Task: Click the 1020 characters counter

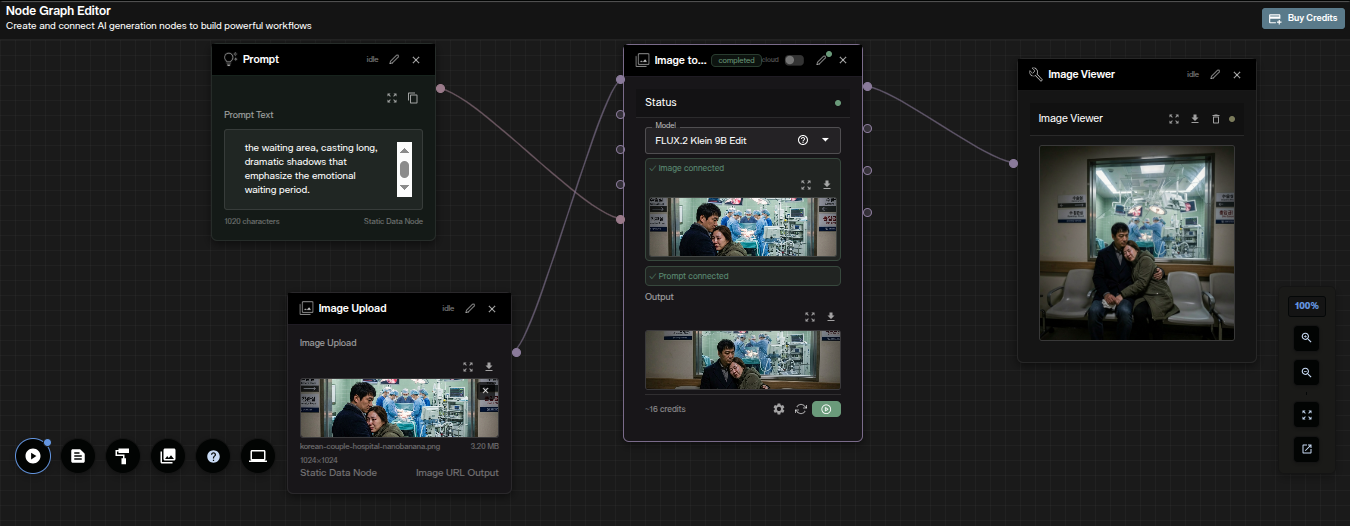Action: click(252, 221)
